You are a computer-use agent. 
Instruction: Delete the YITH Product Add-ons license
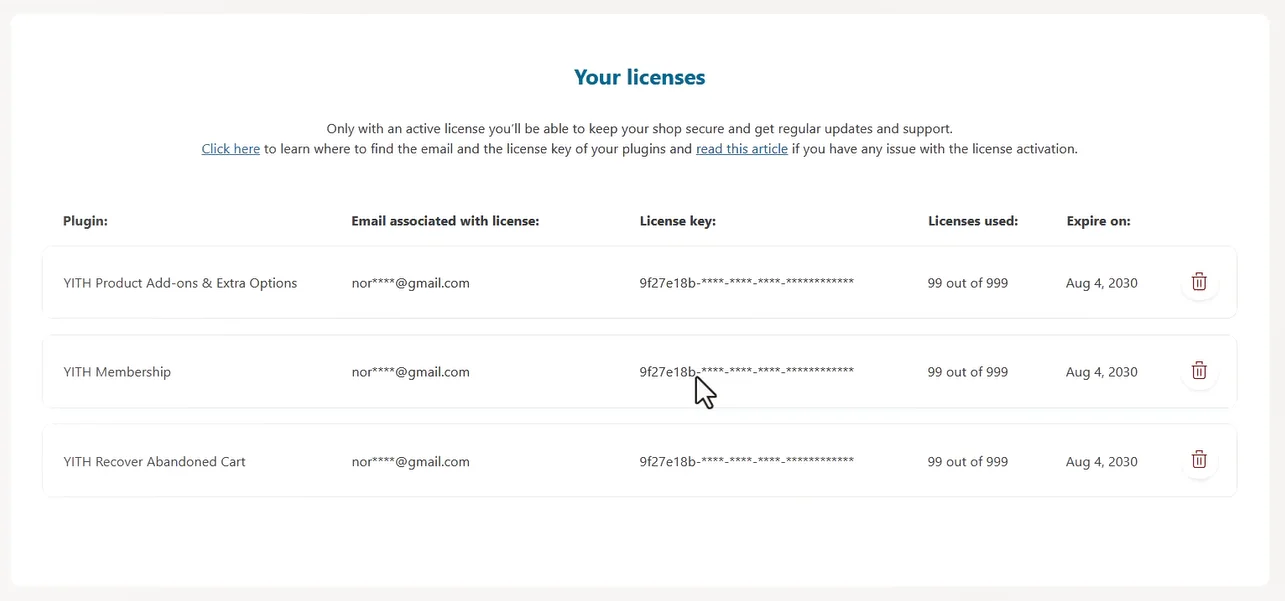click(x=1199, y=283)
